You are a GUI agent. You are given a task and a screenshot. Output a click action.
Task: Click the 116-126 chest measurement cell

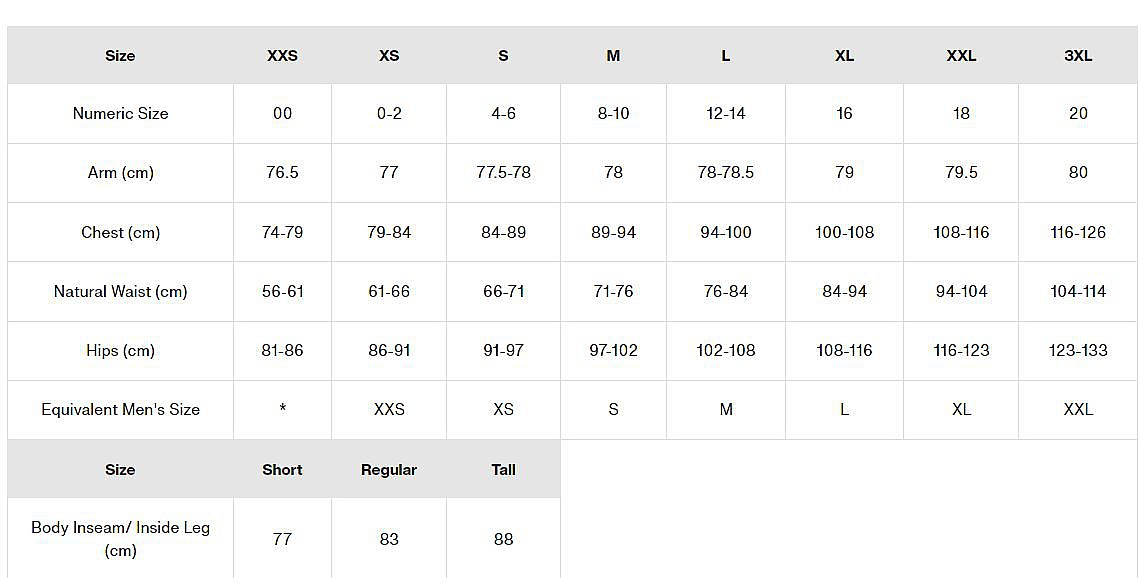pyautogui.click(x=1077, y=233)
